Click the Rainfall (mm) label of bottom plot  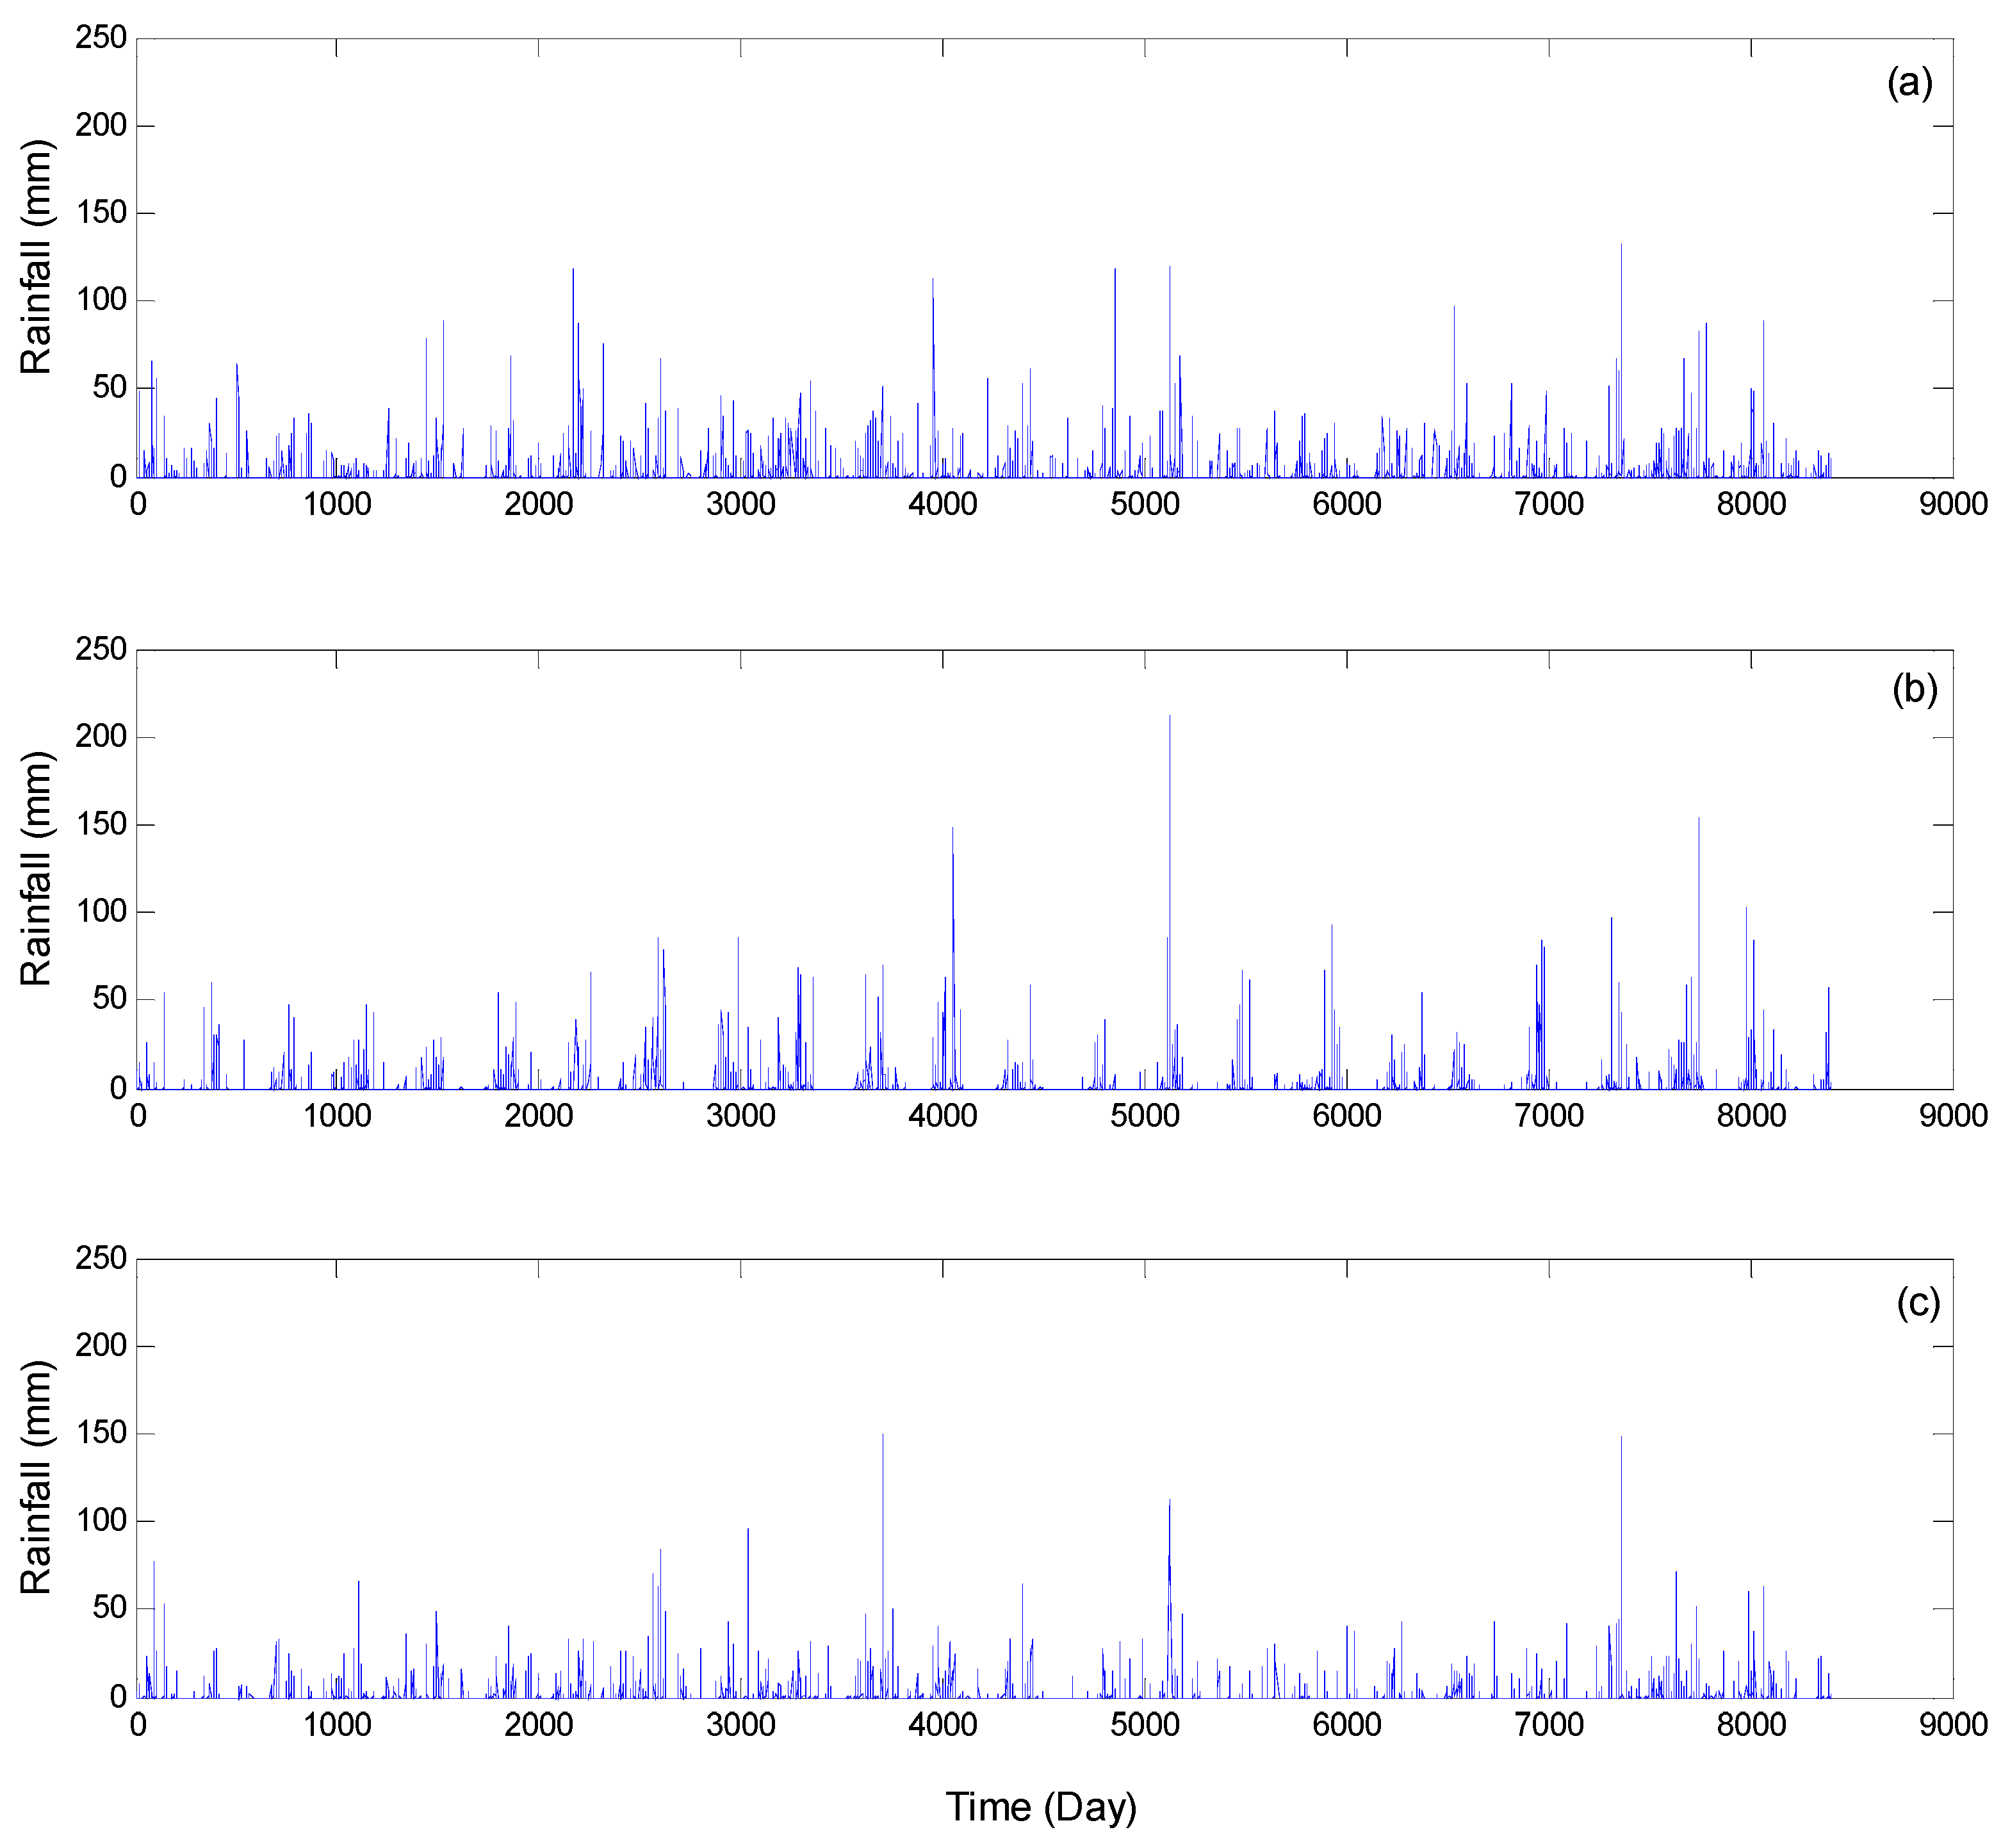(x=36, y=1477)
